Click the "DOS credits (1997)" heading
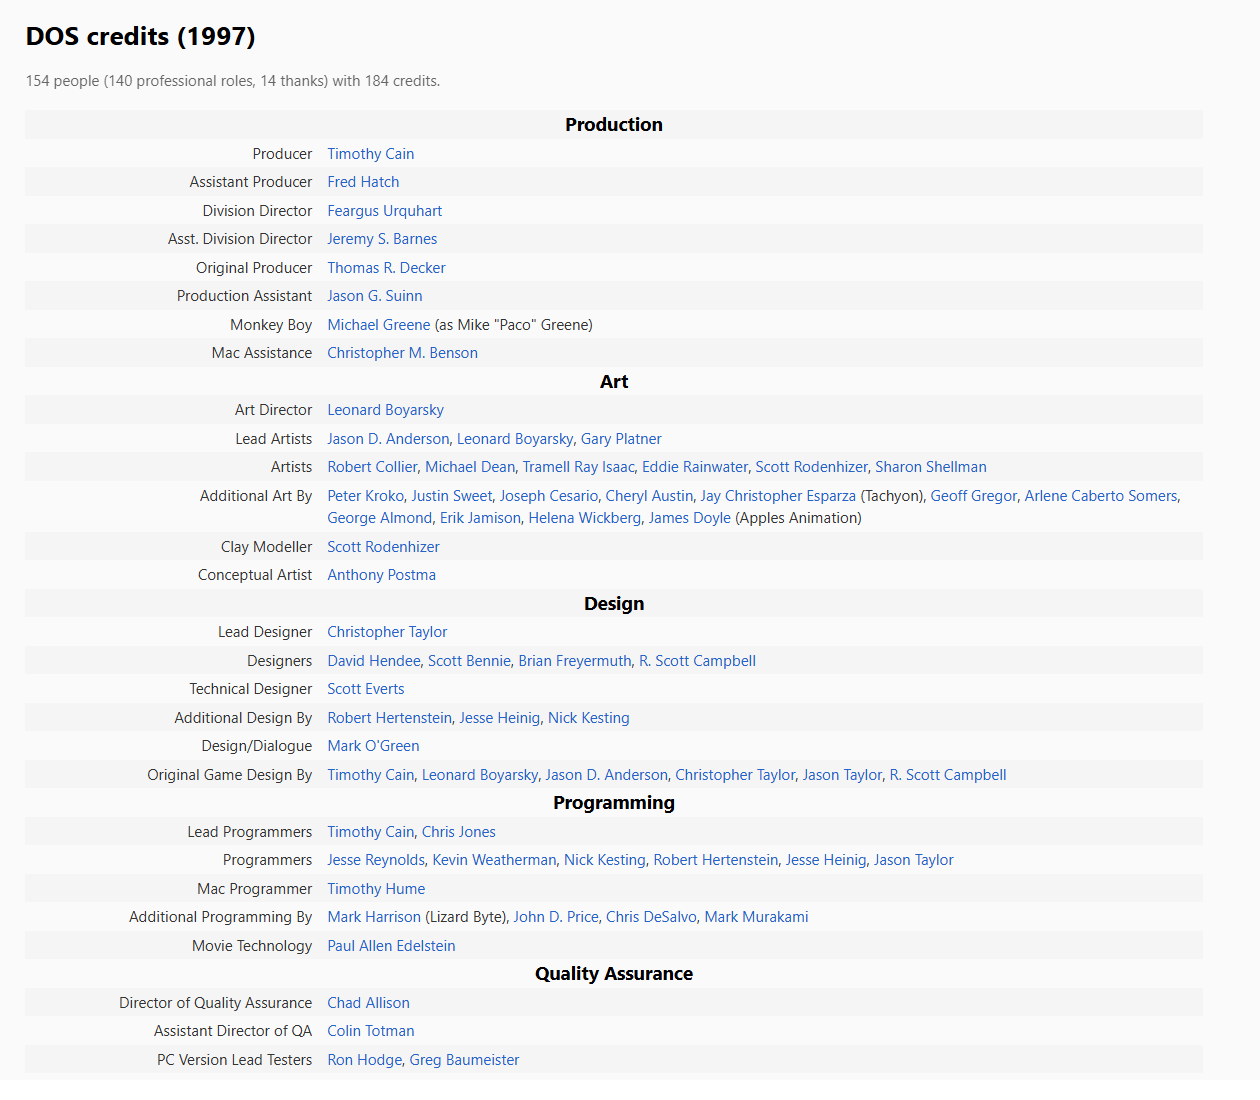 [x=140, y=37]
